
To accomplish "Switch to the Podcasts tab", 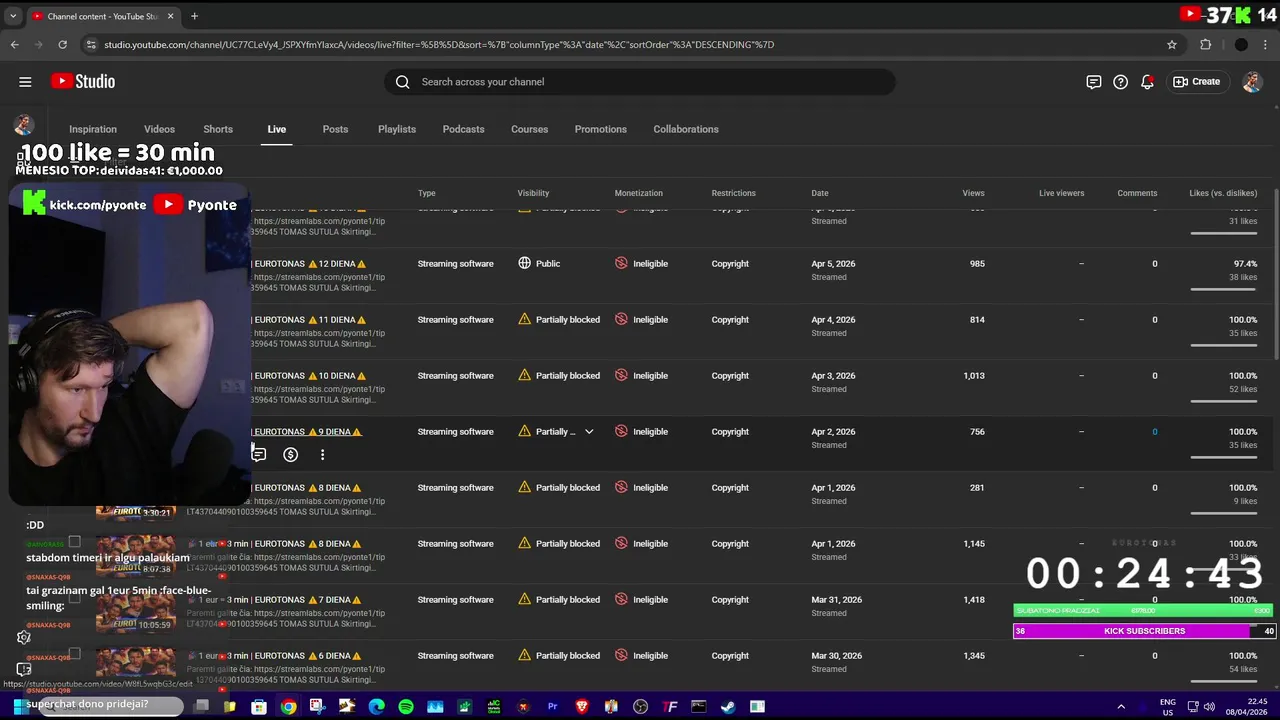I will 463,129.
